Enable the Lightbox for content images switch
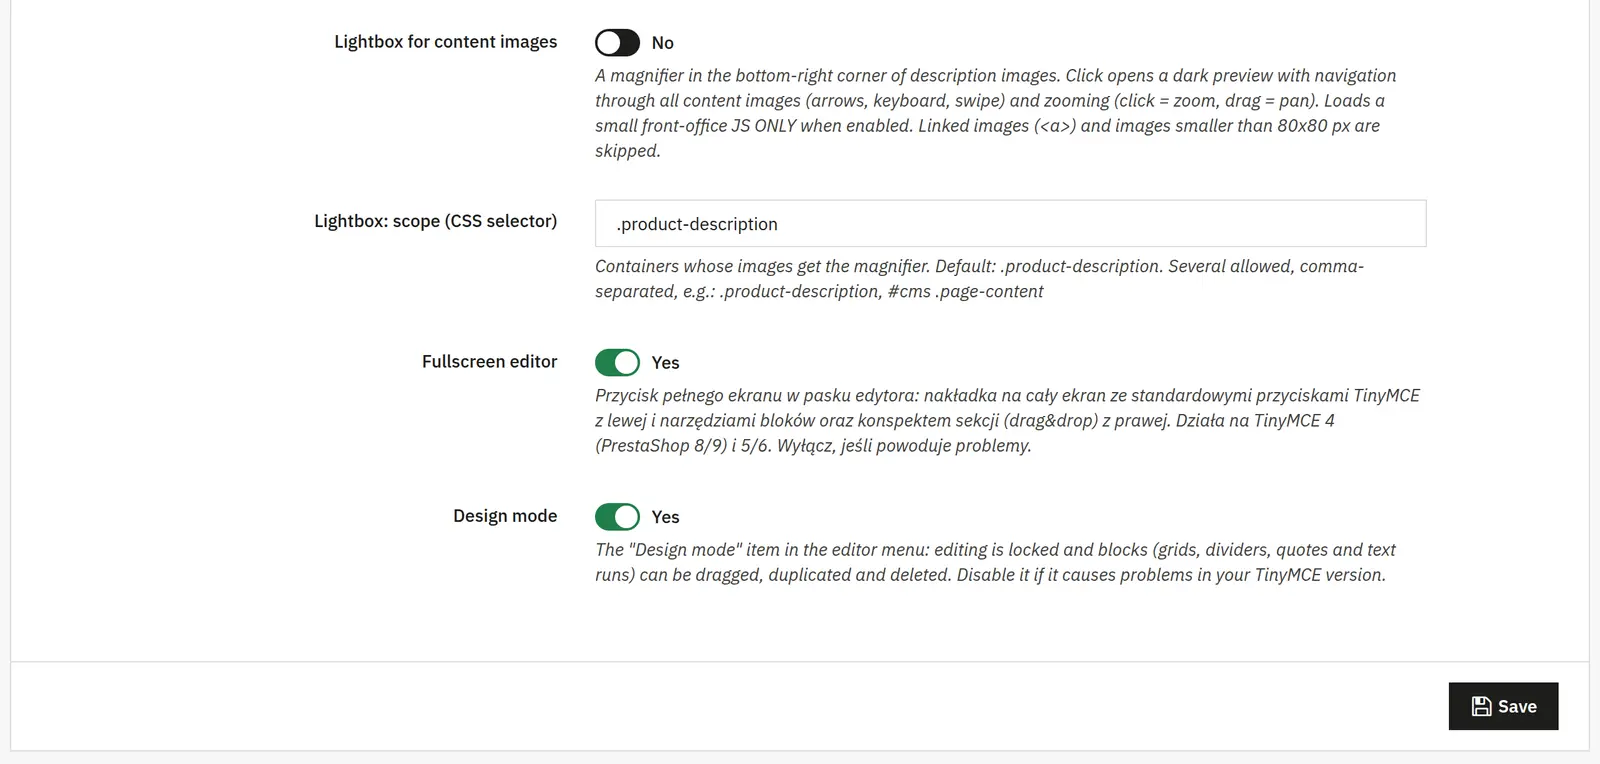Image resolution: width=1600 pixels, height=764 pixels. pos(617,43)
